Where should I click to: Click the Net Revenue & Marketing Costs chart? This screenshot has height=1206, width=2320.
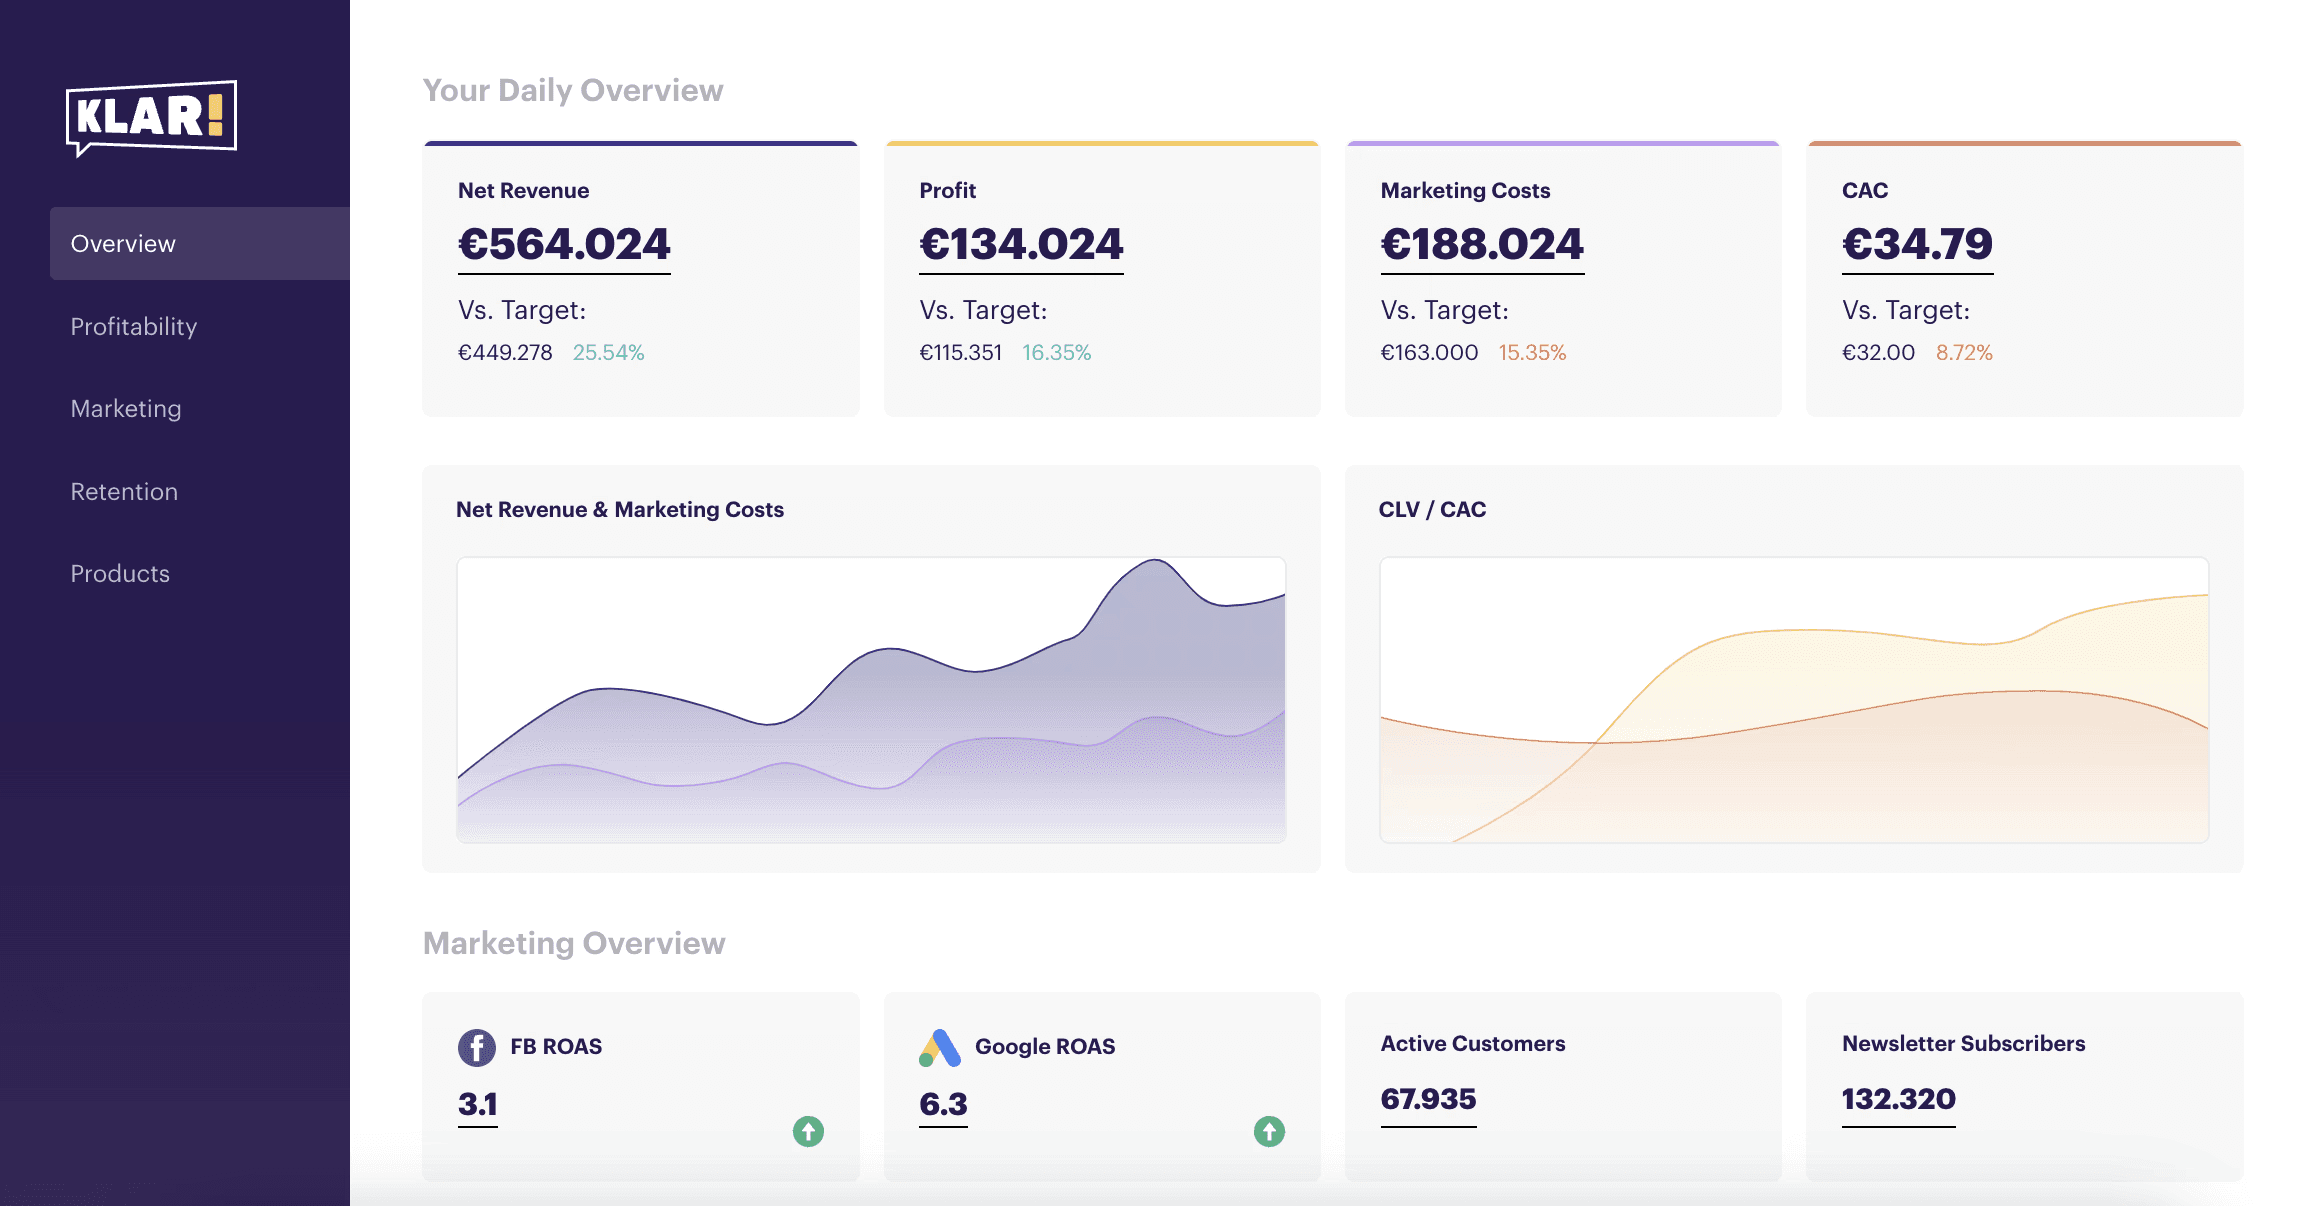click(x=871, y=700)
